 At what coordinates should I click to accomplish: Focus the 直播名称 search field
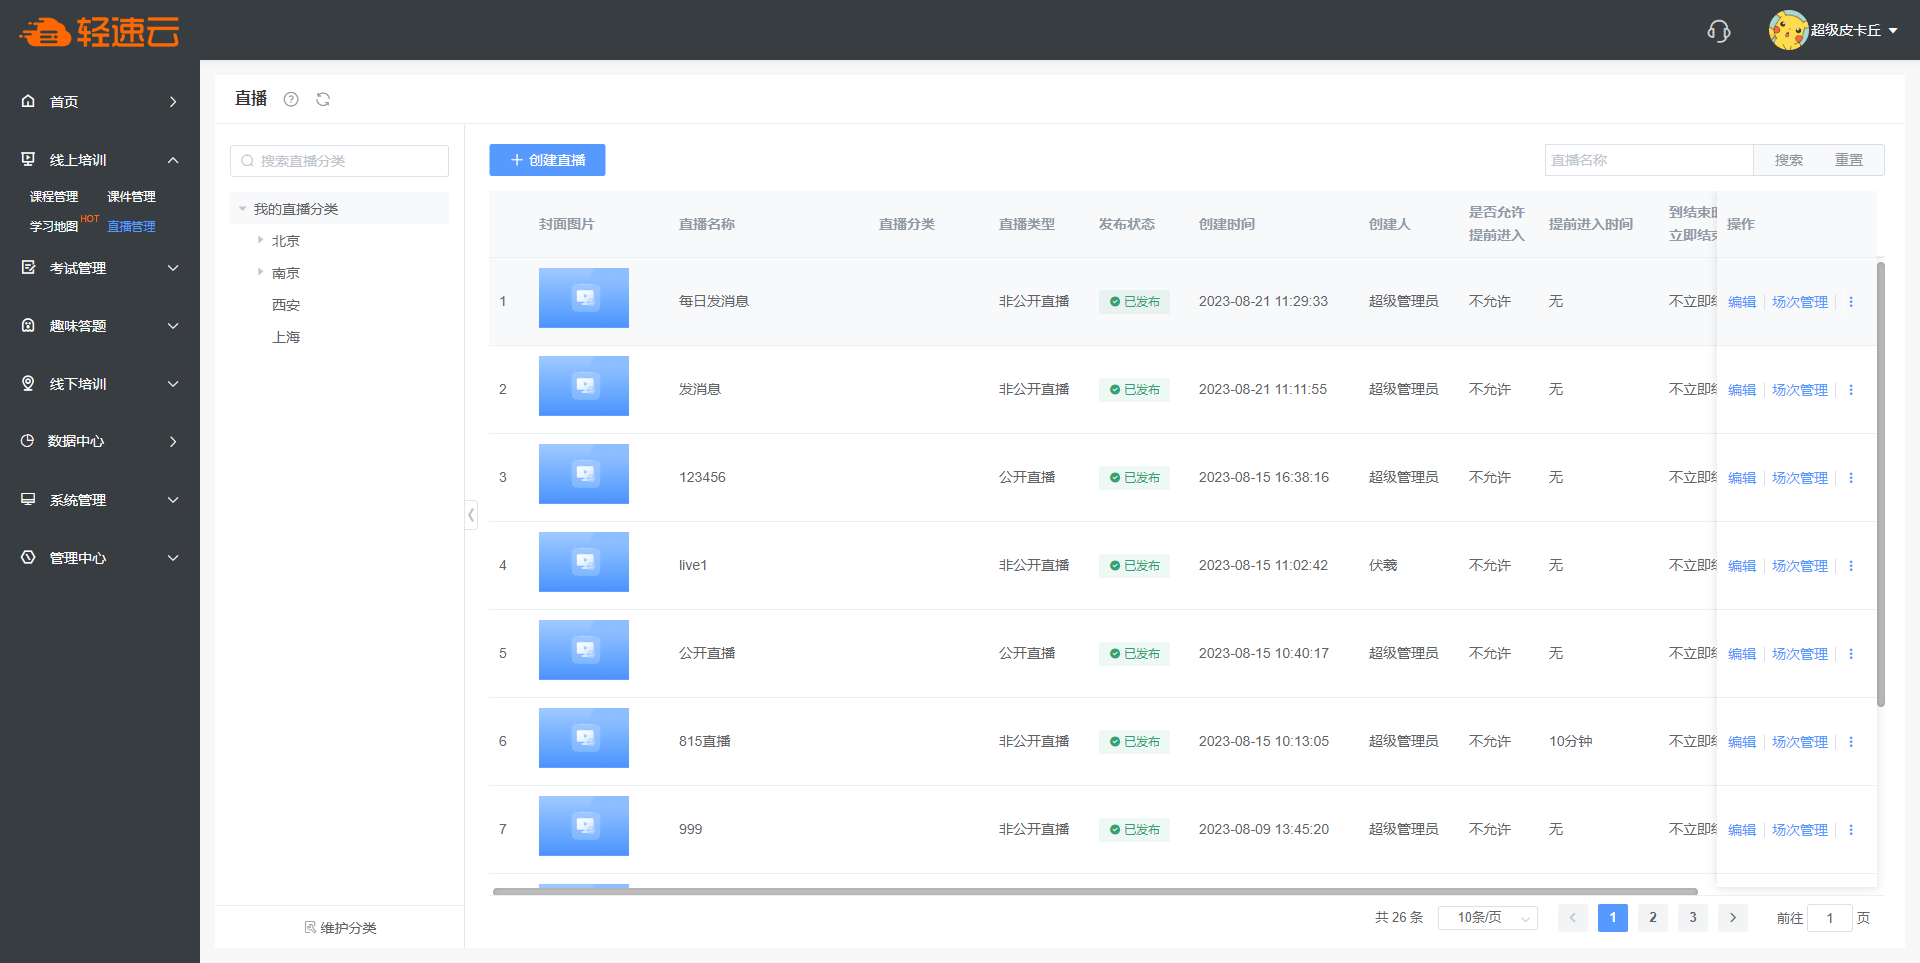pos(1648,160)
